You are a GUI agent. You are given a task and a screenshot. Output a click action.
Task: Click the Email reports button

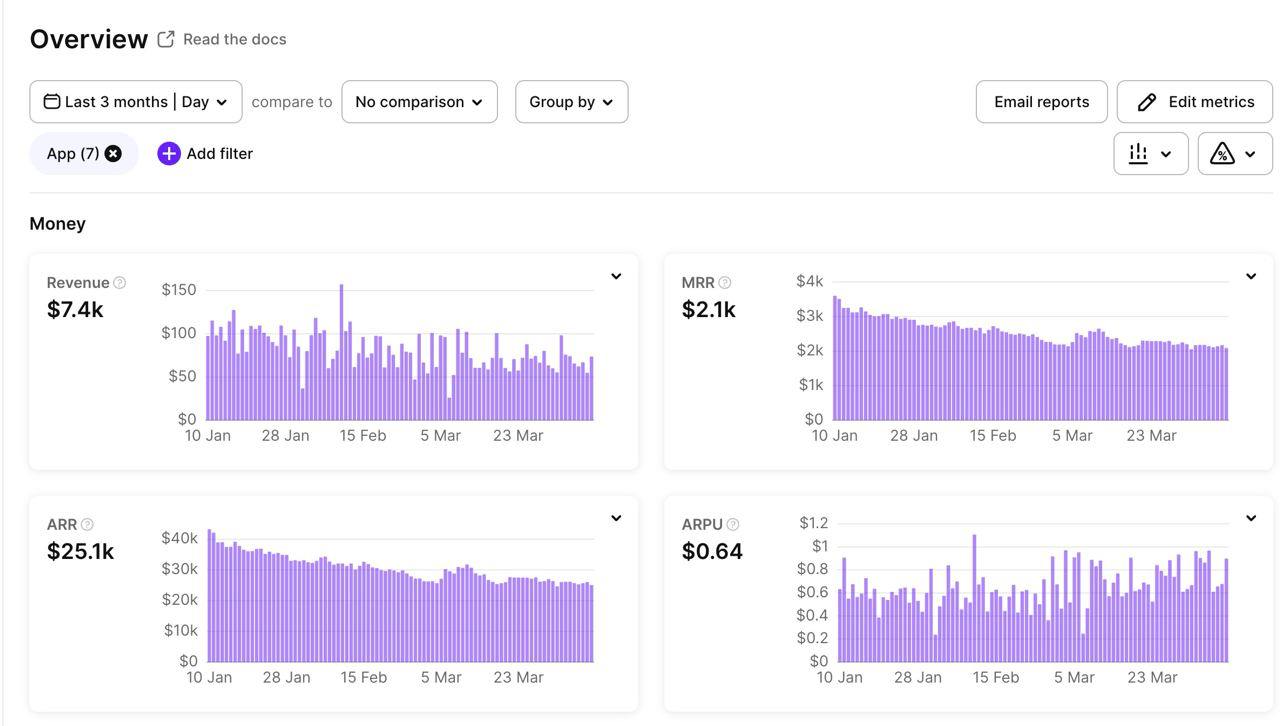[1041, 102]
